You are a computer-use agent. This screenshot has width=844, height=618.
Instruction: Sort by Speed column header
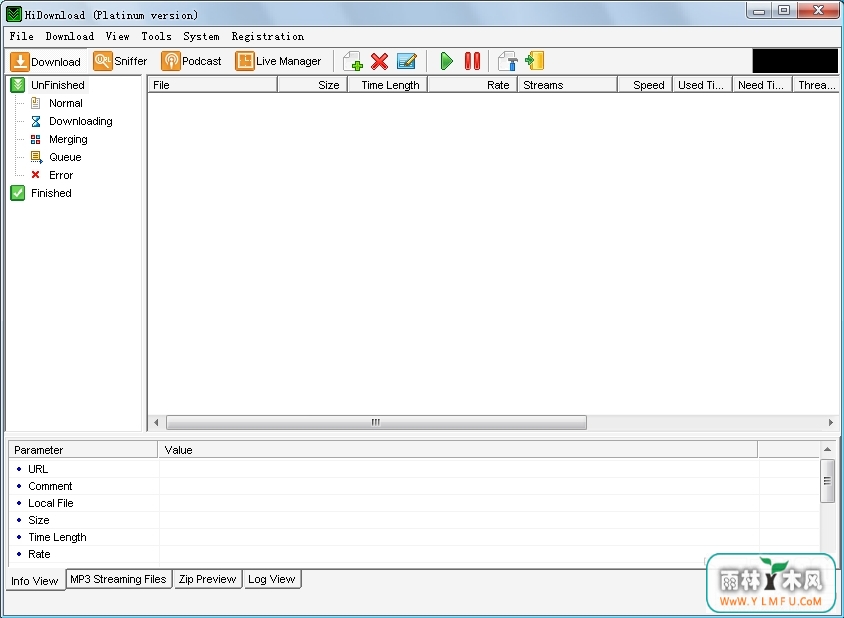[645, 85]
